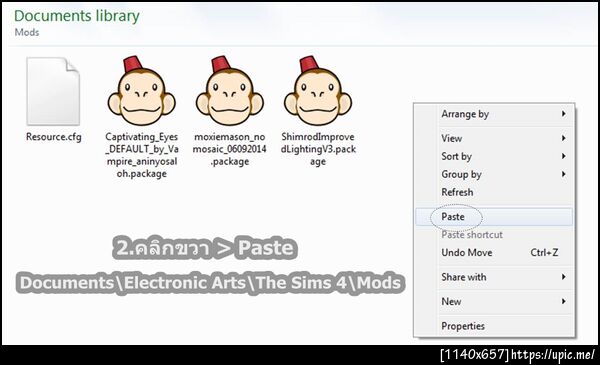The width and height of the screenshot is (600, 365).
Task: Select the moxiemason_nomosaic monkey package icon
Action: coord(230,91)
